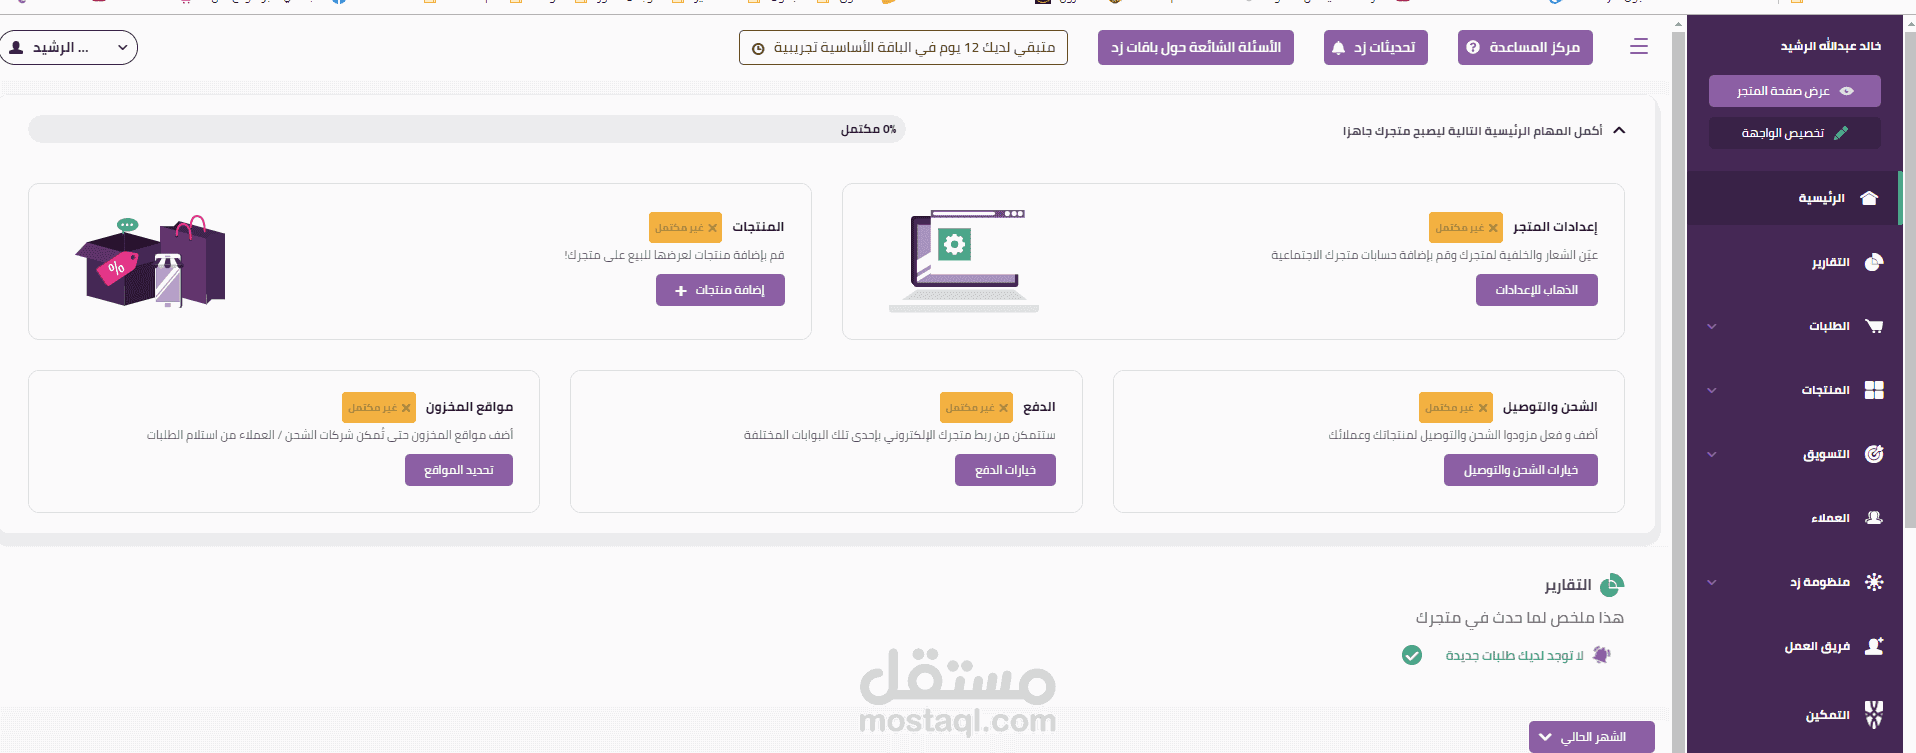Image resolution: width=1916 pixels, height=753 pixels.
Task: Click the user avatar icon at top left
Action: click(x=16, y=47)
